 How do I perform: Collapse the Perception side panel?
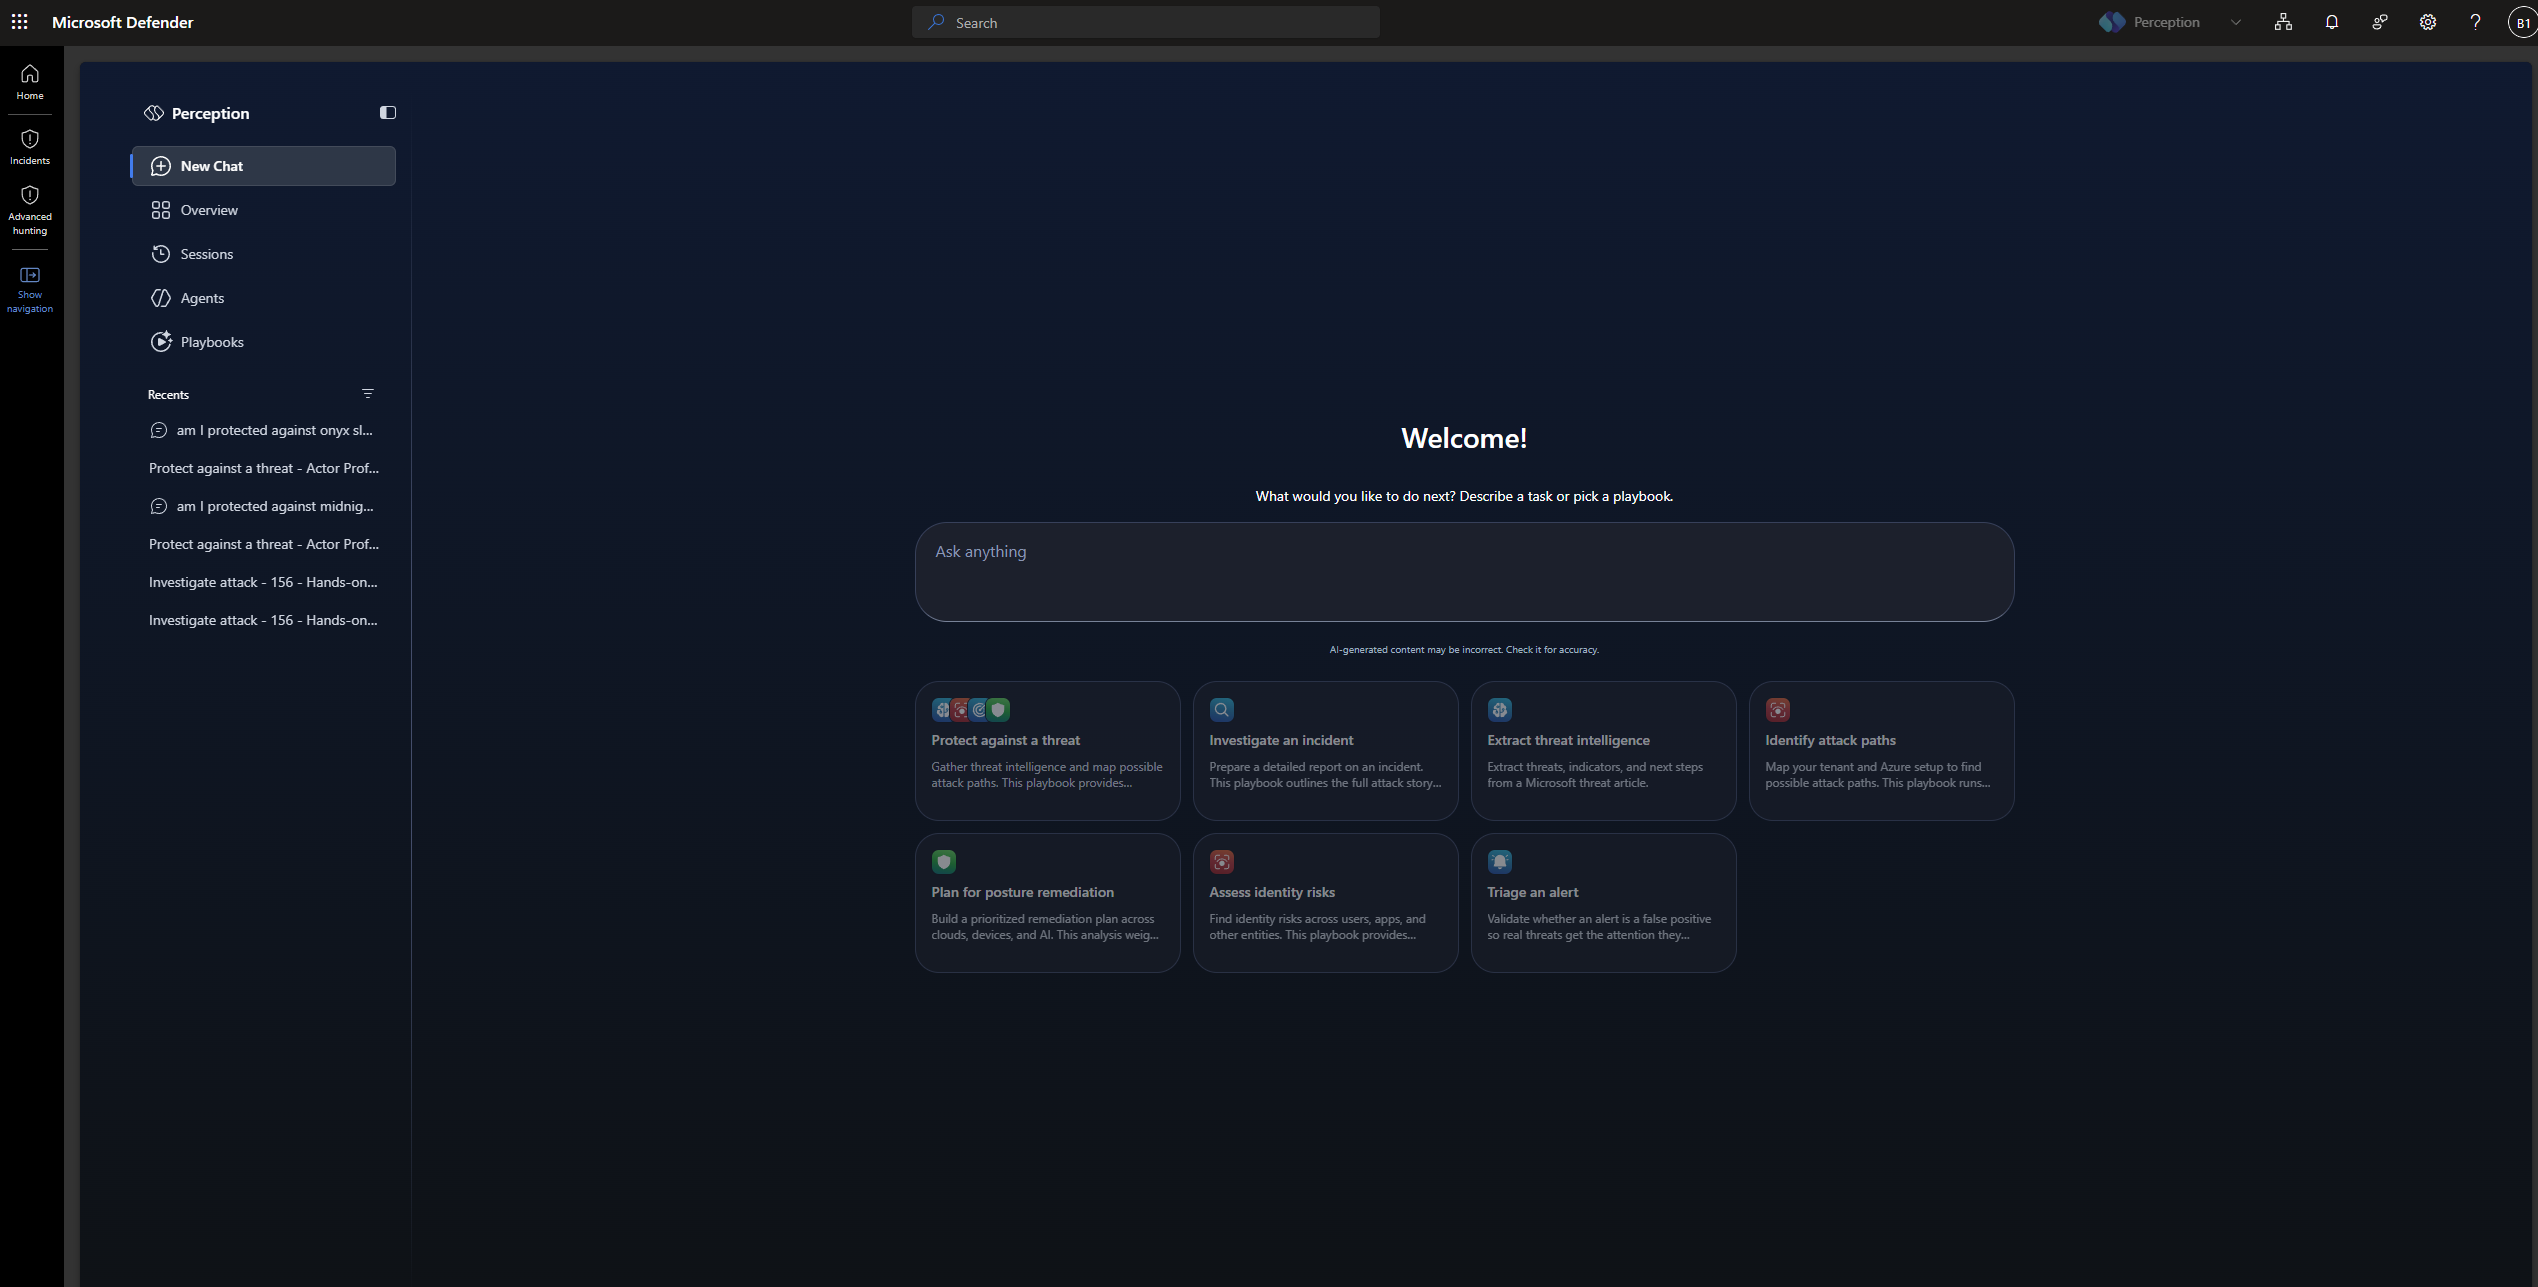click(x=388, y=113)
